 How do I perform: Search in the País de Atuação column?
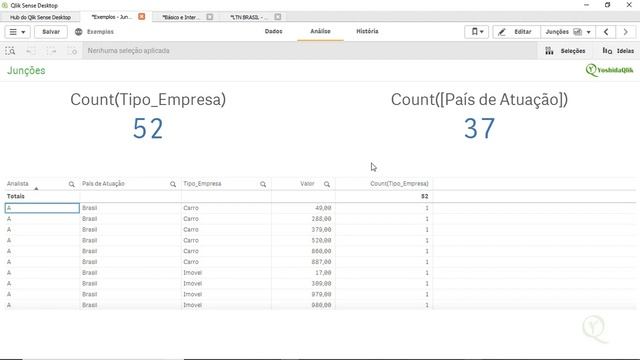pyautogui.click(x=173, y=184)
